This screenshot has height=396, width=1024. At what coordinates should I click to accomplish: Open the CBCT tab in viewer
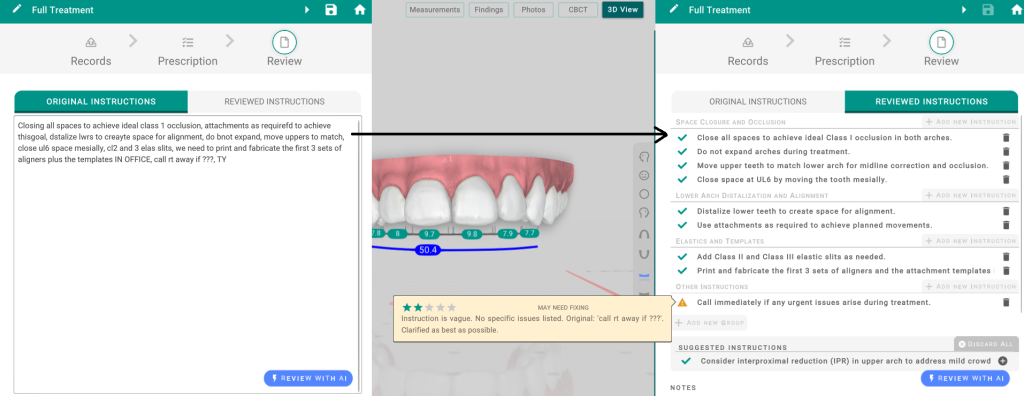577,10
